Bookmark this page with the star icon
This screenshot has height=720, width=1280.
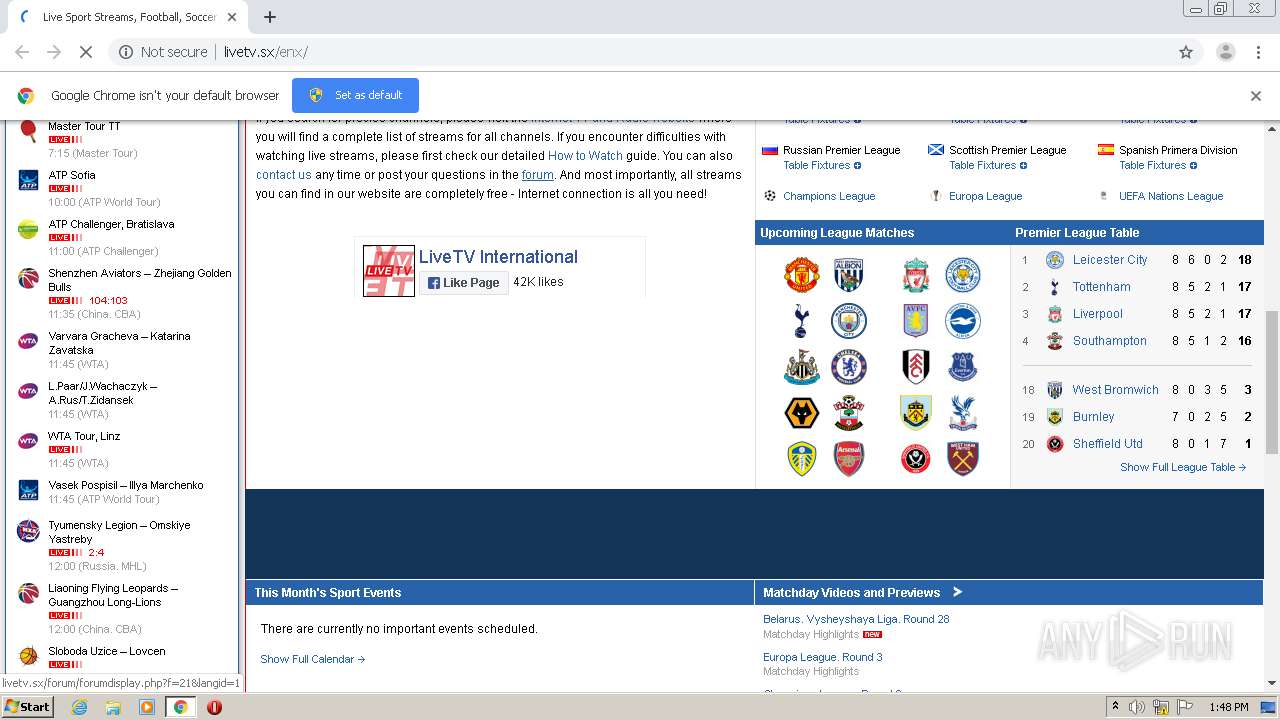pos(1186,52)
